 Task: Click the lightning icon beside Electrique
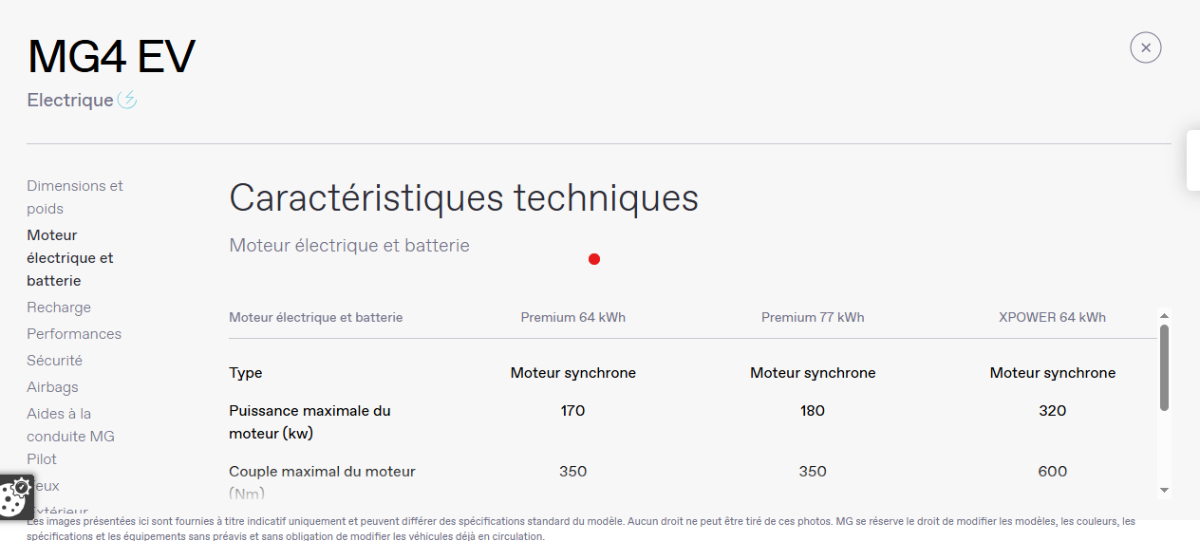click(127, 100)
